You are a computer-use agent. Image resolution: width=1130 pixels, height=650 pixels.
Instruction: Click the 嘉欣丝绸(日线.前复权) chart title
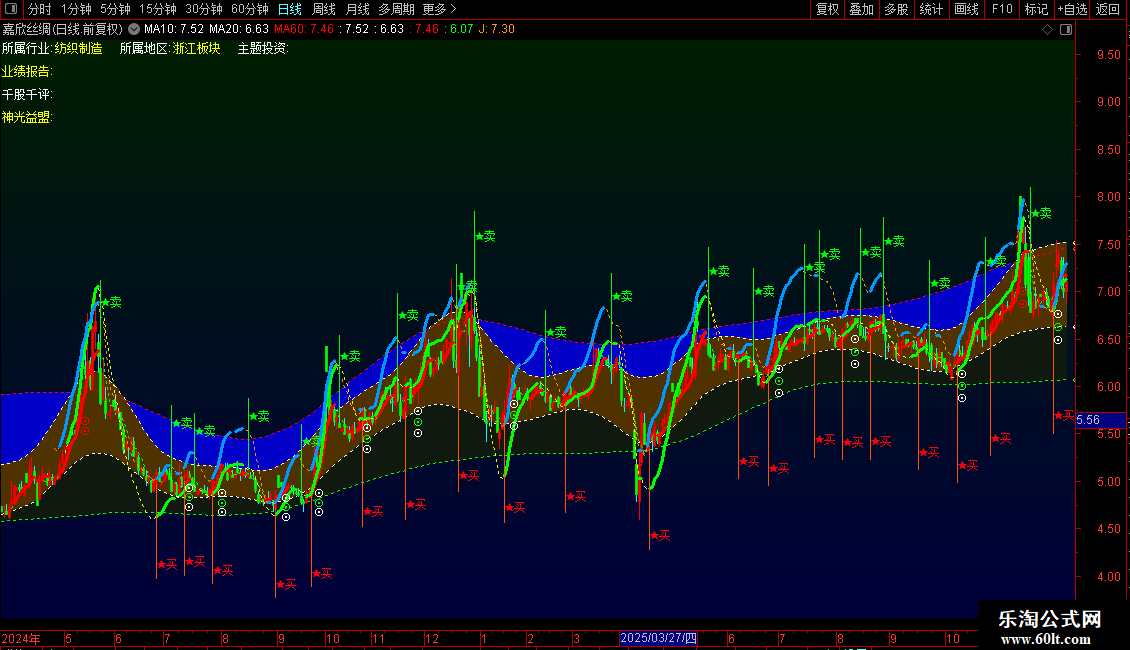pos(63,29)
